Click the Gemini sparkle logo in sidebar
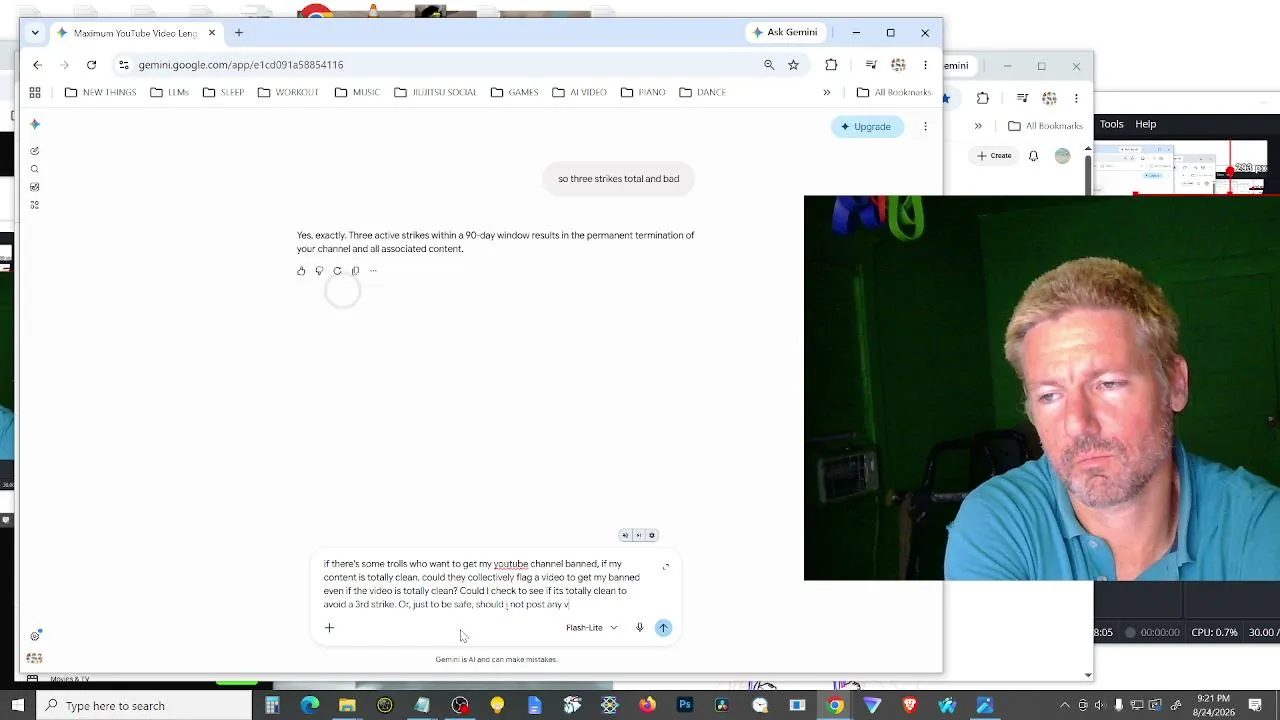This screenshot has height=720, width=1280. click(35, 124)
